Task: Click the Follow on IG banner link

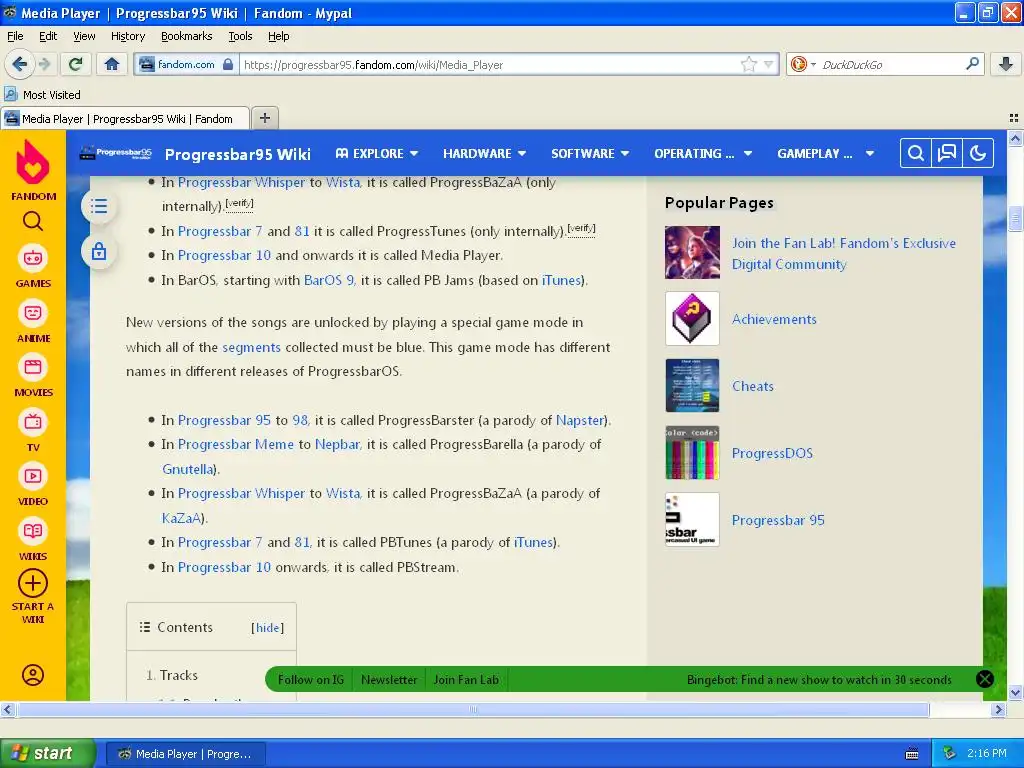Action: click(x=311, y=680)
